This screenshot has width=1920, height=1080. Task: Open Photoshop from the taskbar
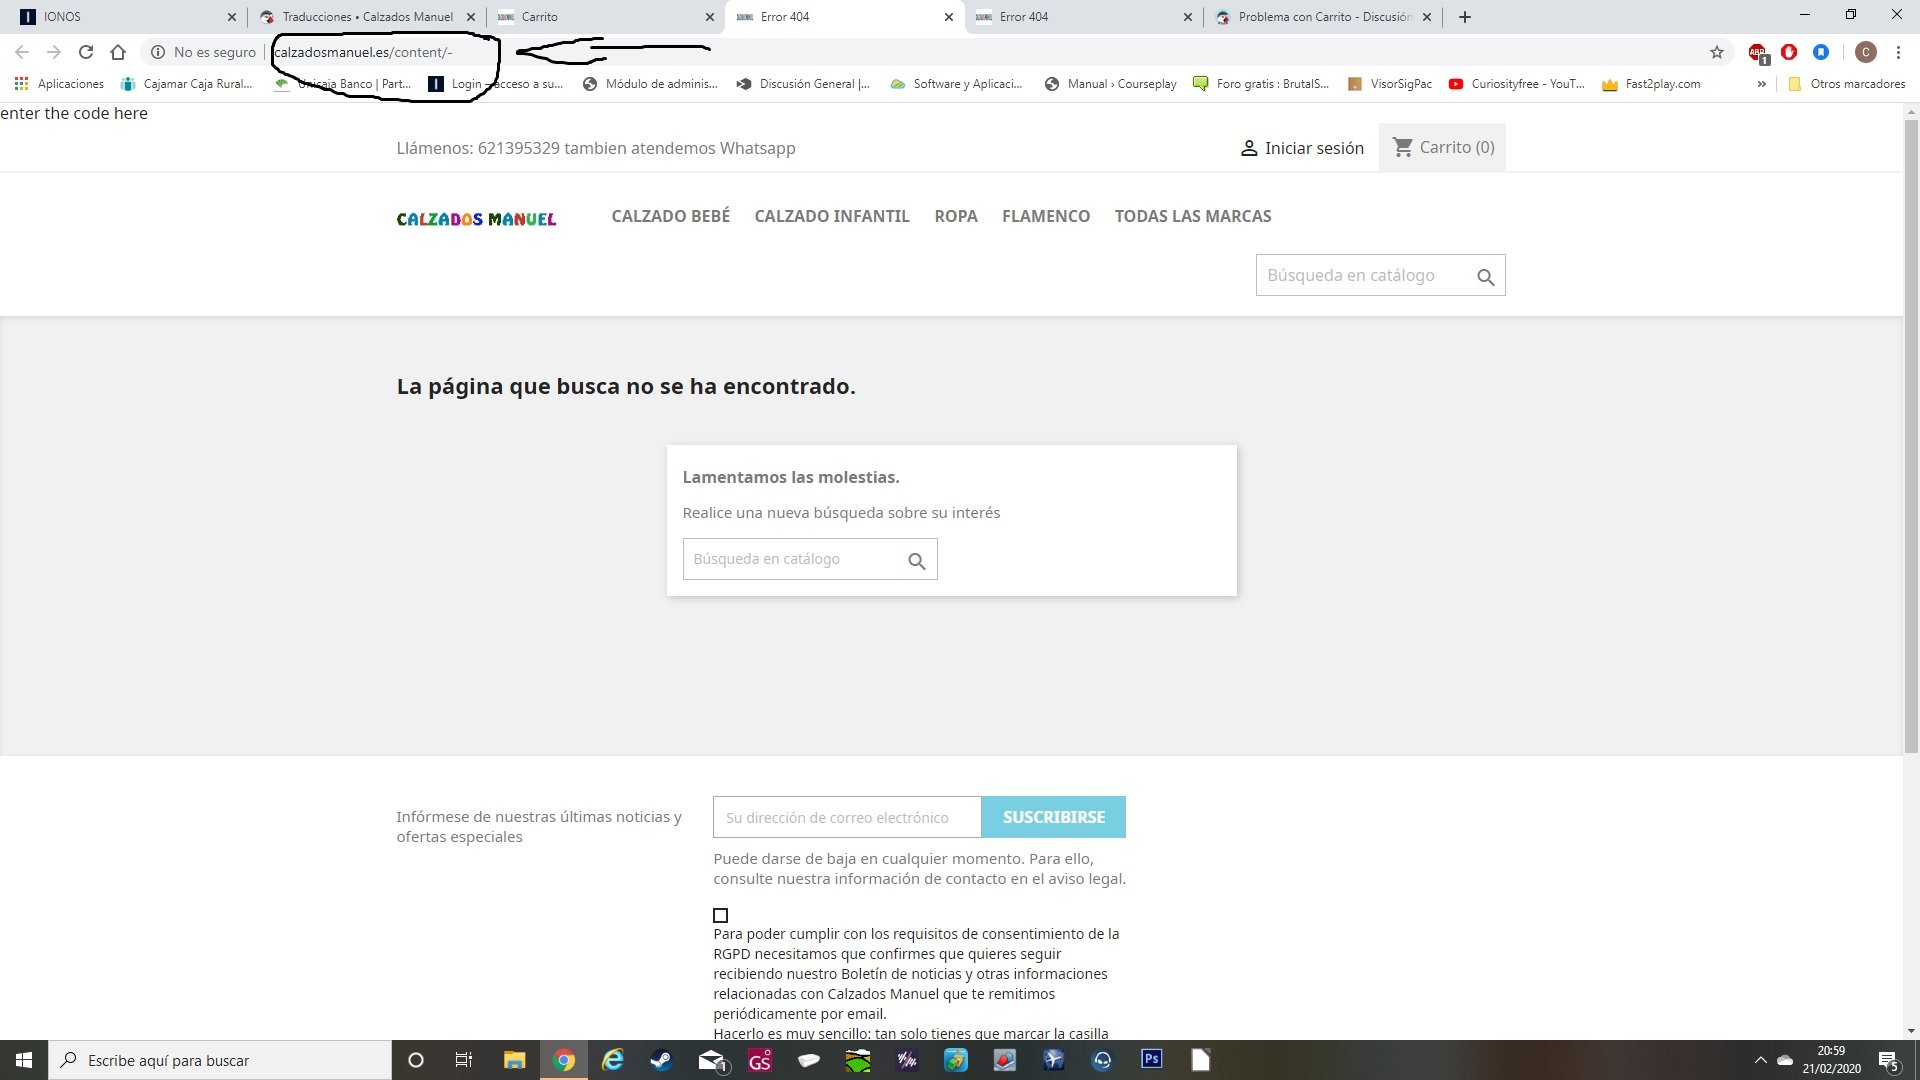click(x=1151, y=1059)
